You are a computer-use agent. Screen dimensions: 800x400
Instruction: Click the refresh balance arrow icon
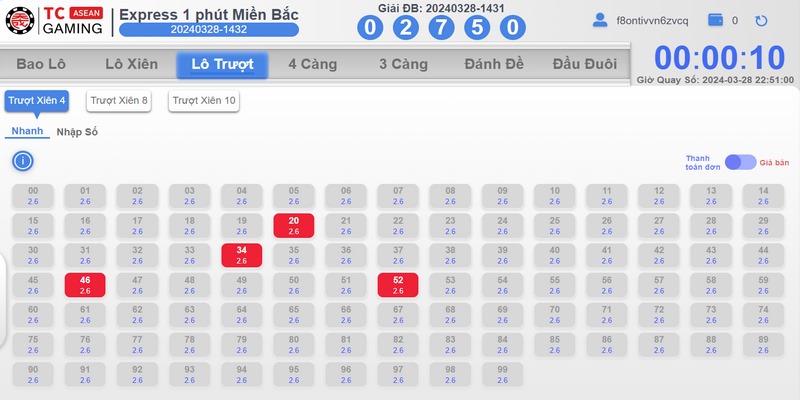coord(761,21)
